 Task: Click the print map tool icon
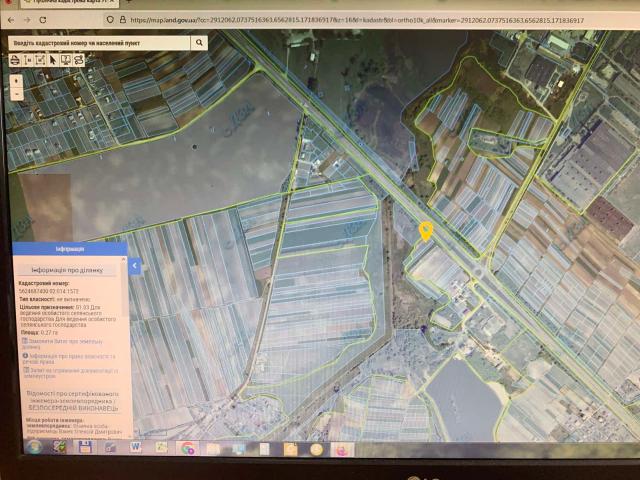(x=16, y=60)
